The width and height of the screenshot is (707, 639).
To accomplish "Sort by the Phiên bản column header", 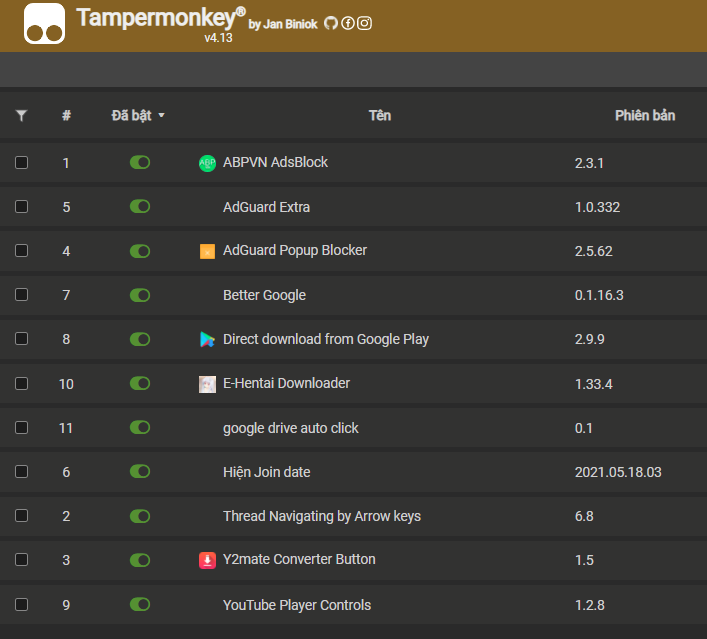I will click(x=645, y=115).
